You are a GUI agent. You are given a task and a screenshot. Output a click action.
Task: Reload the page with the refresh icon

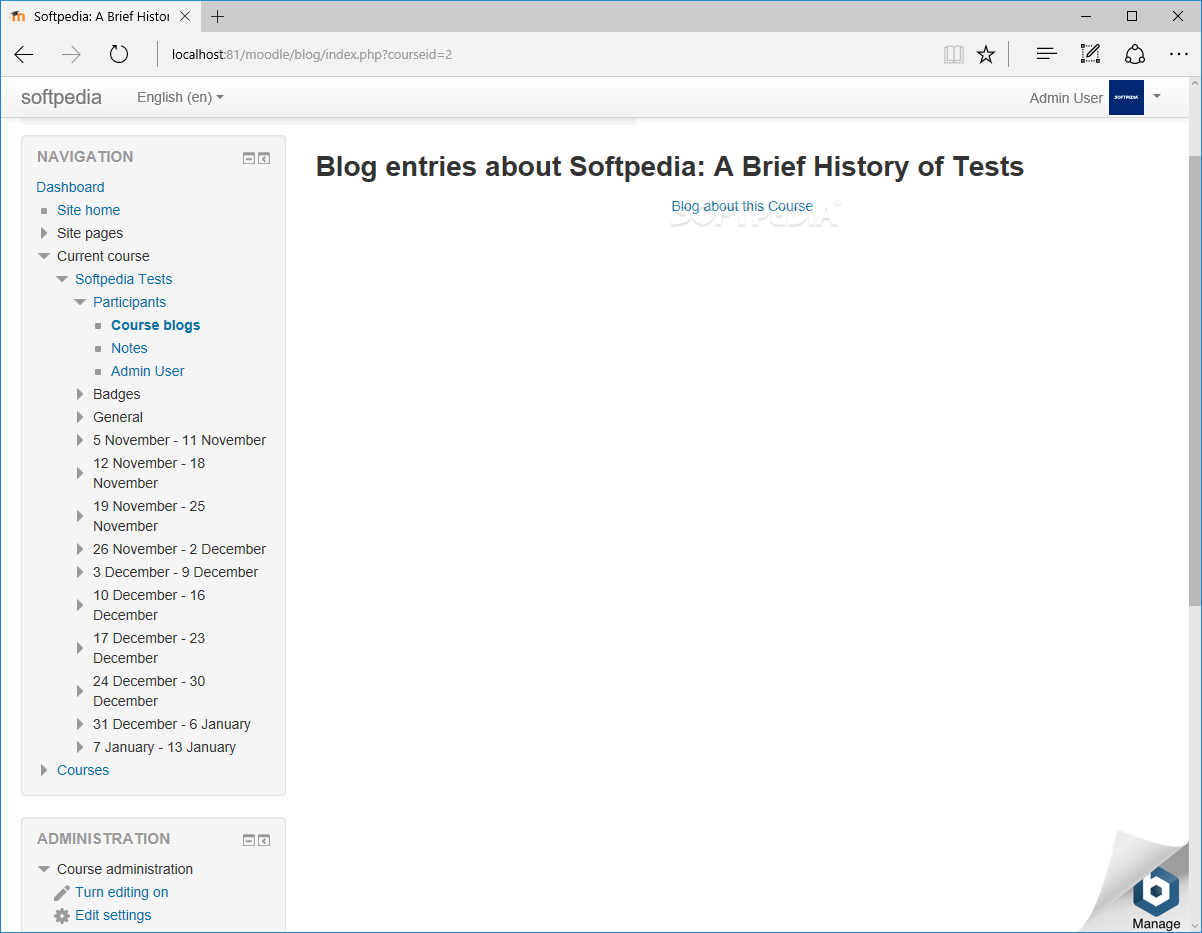119,54
